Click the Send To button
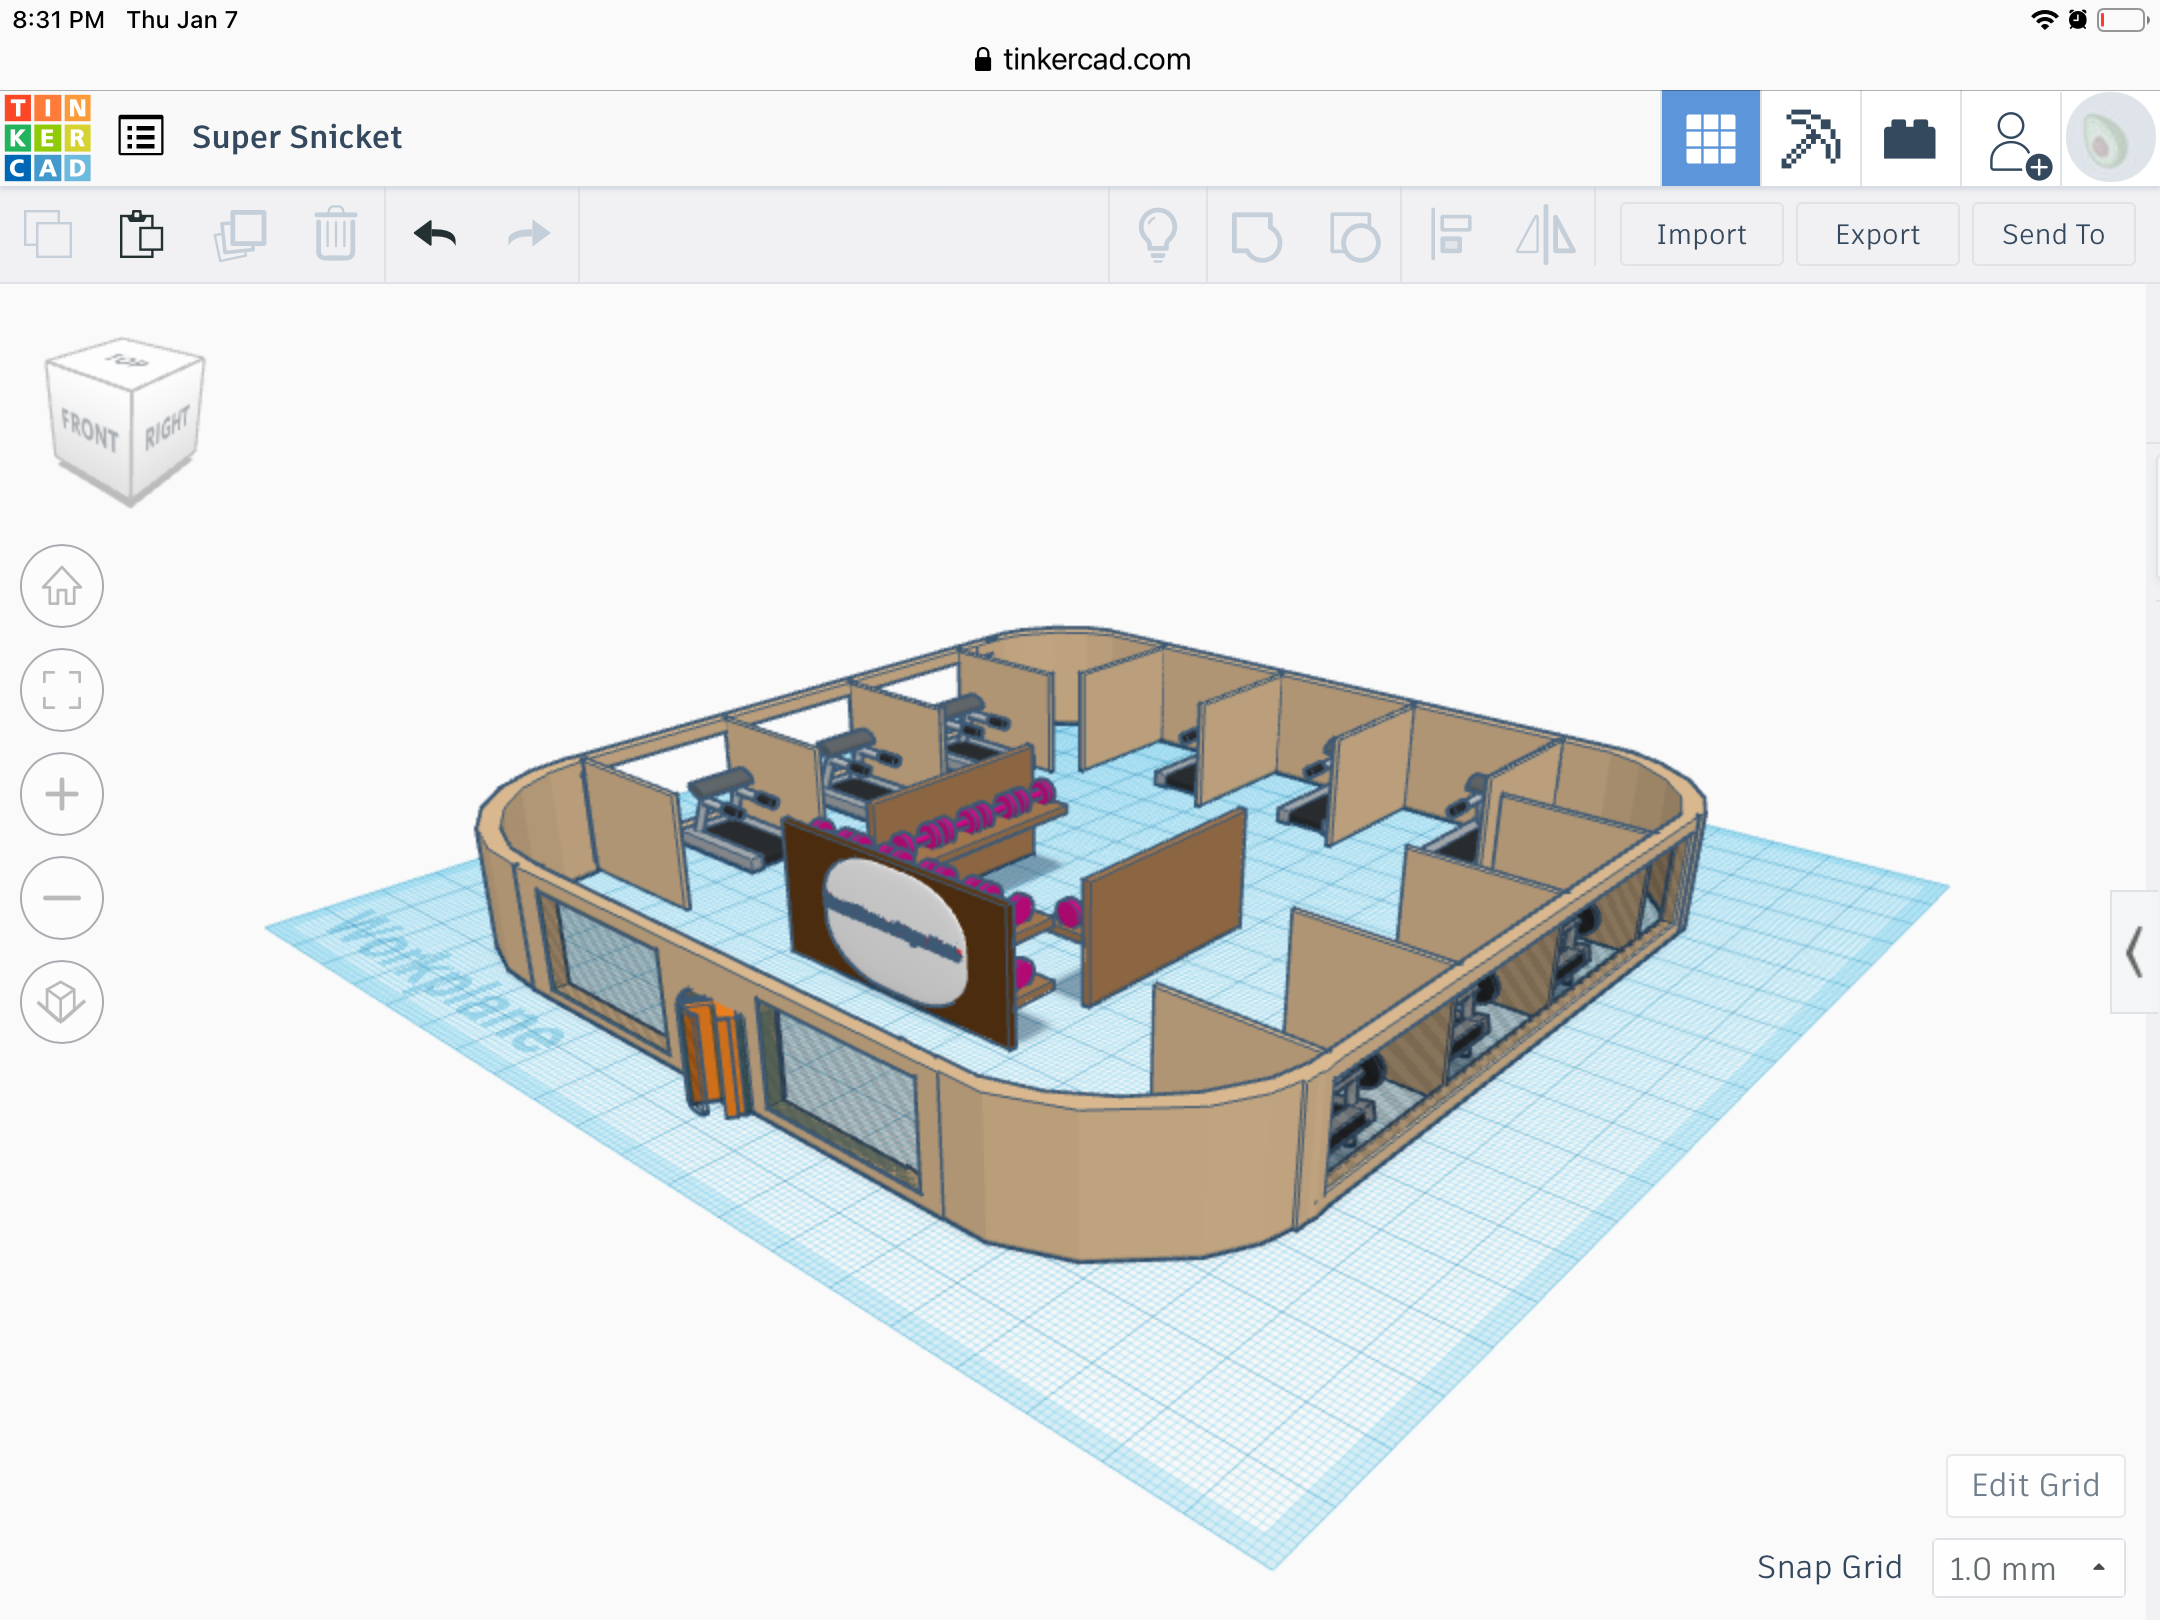Viewport: 2160px width, 1620px height. 2053,234
